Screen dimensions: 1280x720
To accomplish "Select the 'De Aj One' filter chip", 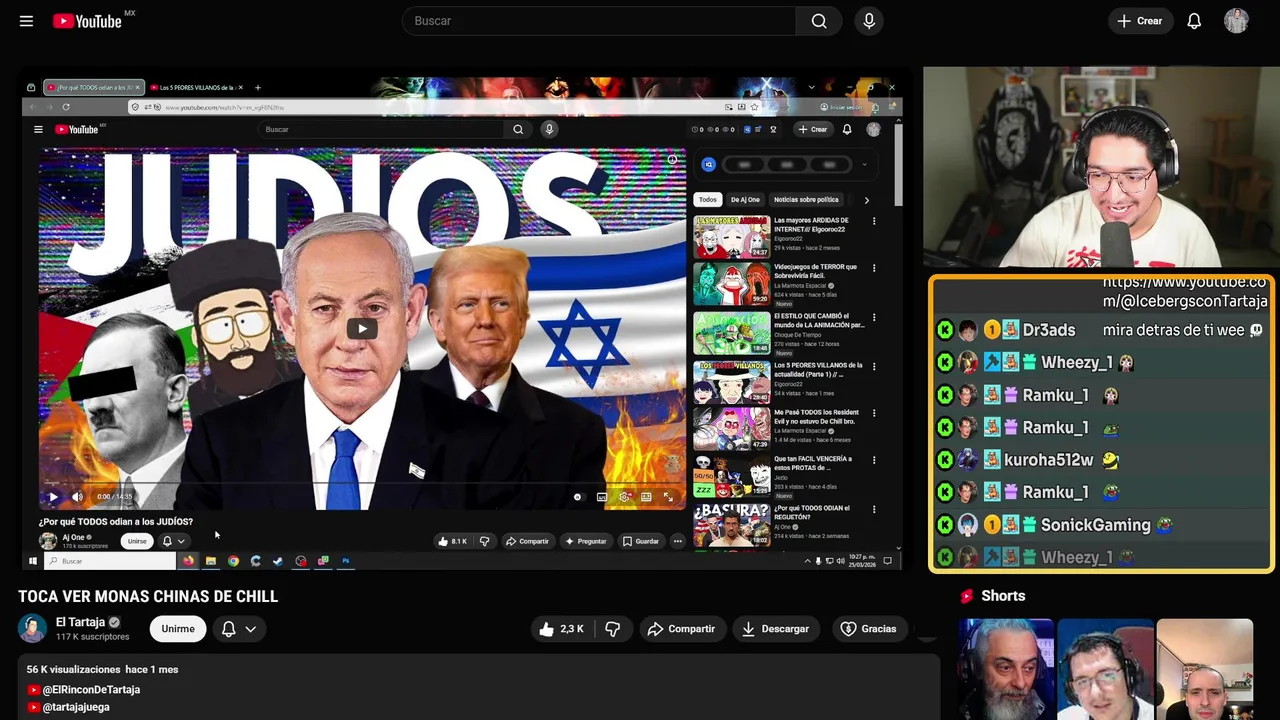I will coord(745,200).
